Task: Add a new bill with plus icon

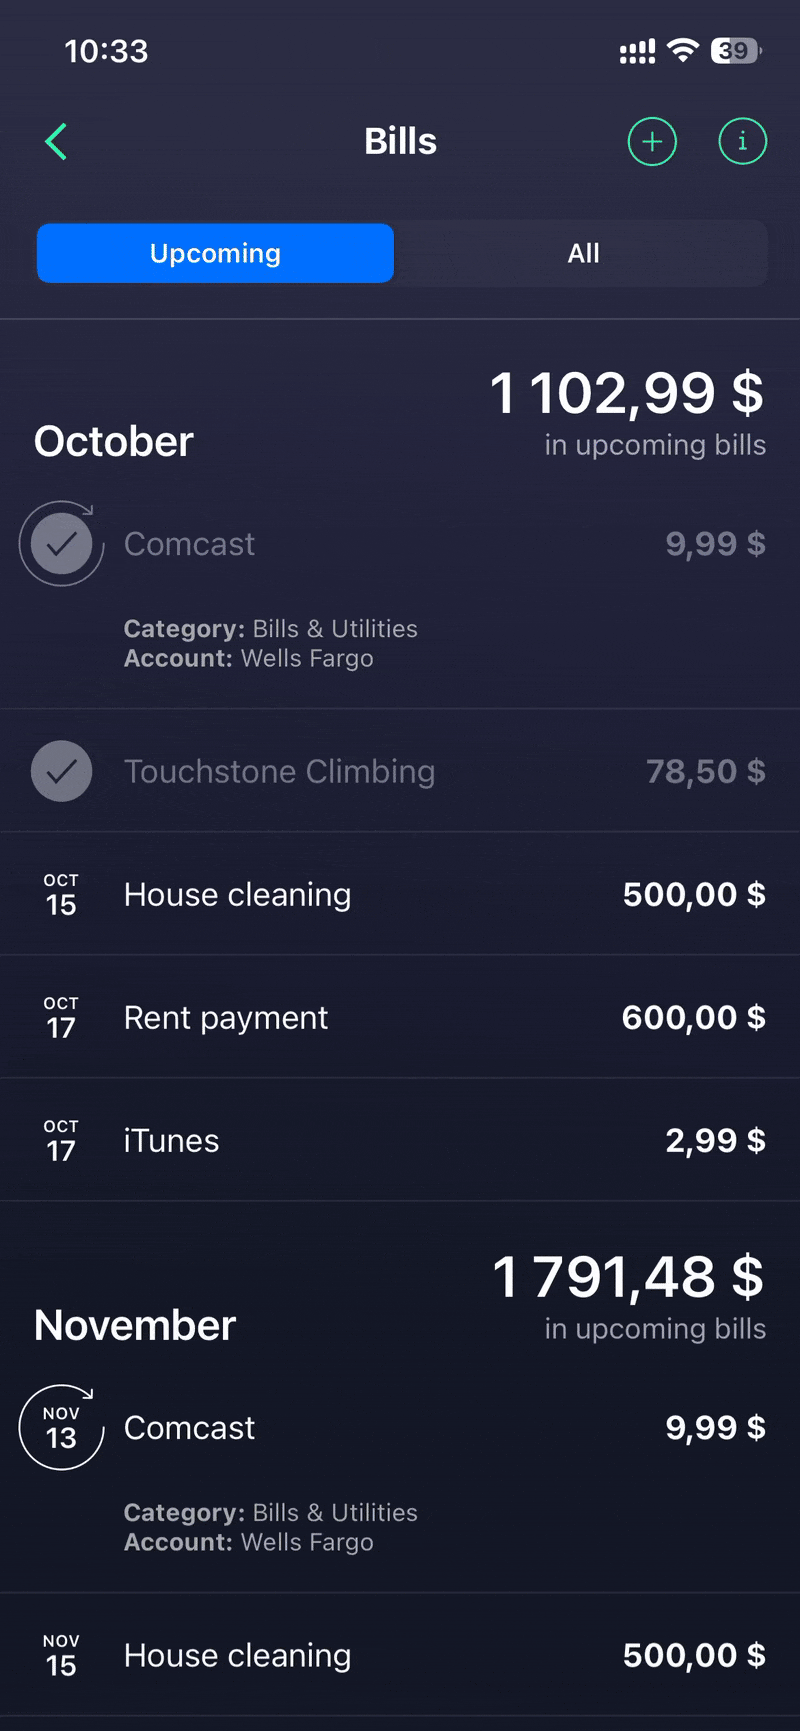Action: click(x=652, y=142)
